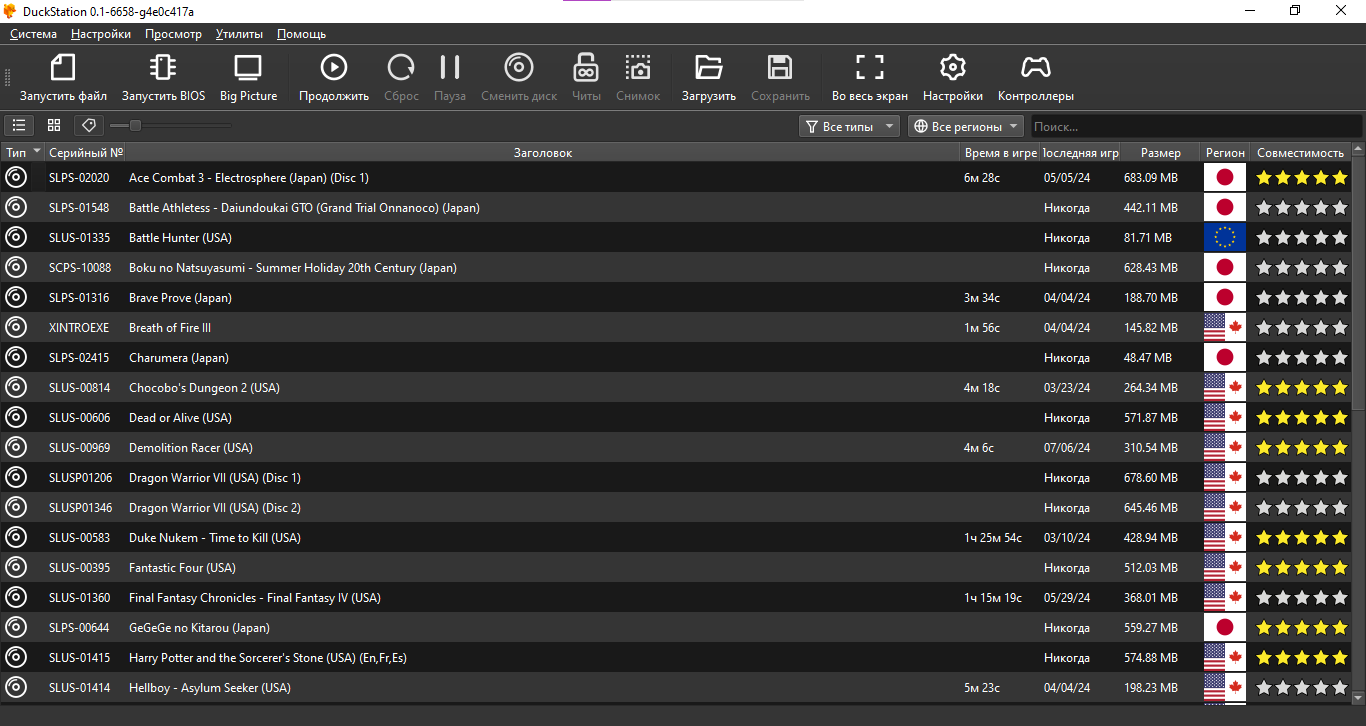Take a screenshot with Снимок icon
Viewport: 1366px width, 726px height.
(638, 68)
